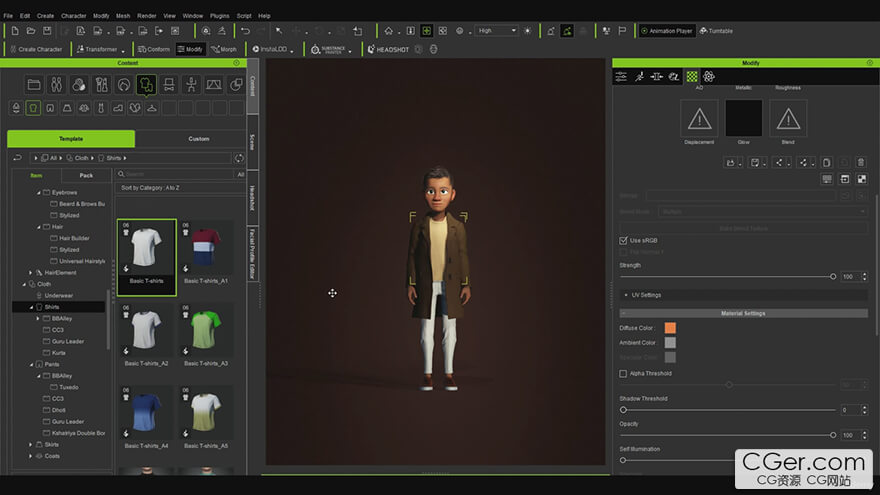This screenshot has width=880, height=495.
Task: Select the Basic T-shirts_A3 green thumbnail
Action: pyautogui.click(x=205, y=336)
